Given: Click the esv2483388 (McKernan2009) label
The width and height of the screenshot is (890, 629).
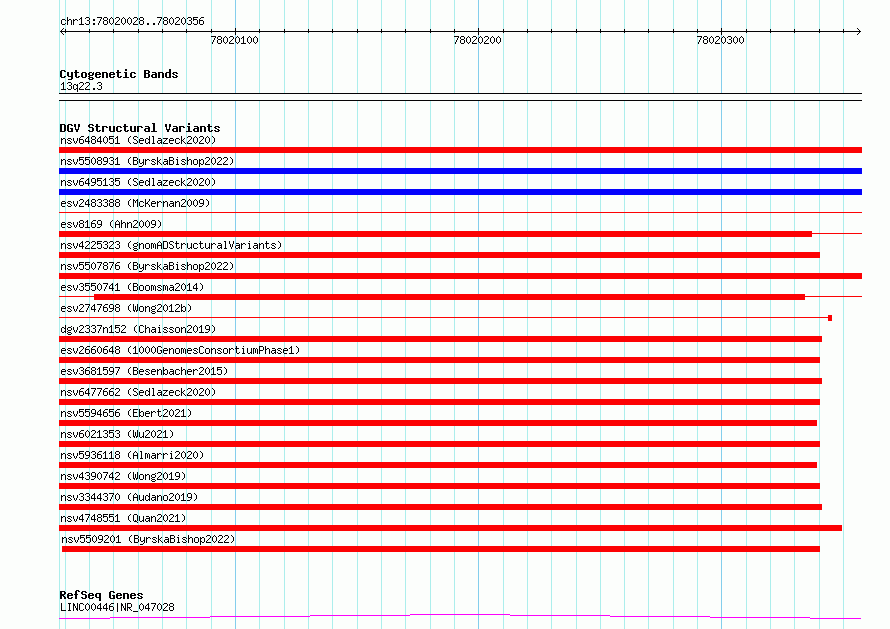Looking at the screenshot, I should [135, 203].
